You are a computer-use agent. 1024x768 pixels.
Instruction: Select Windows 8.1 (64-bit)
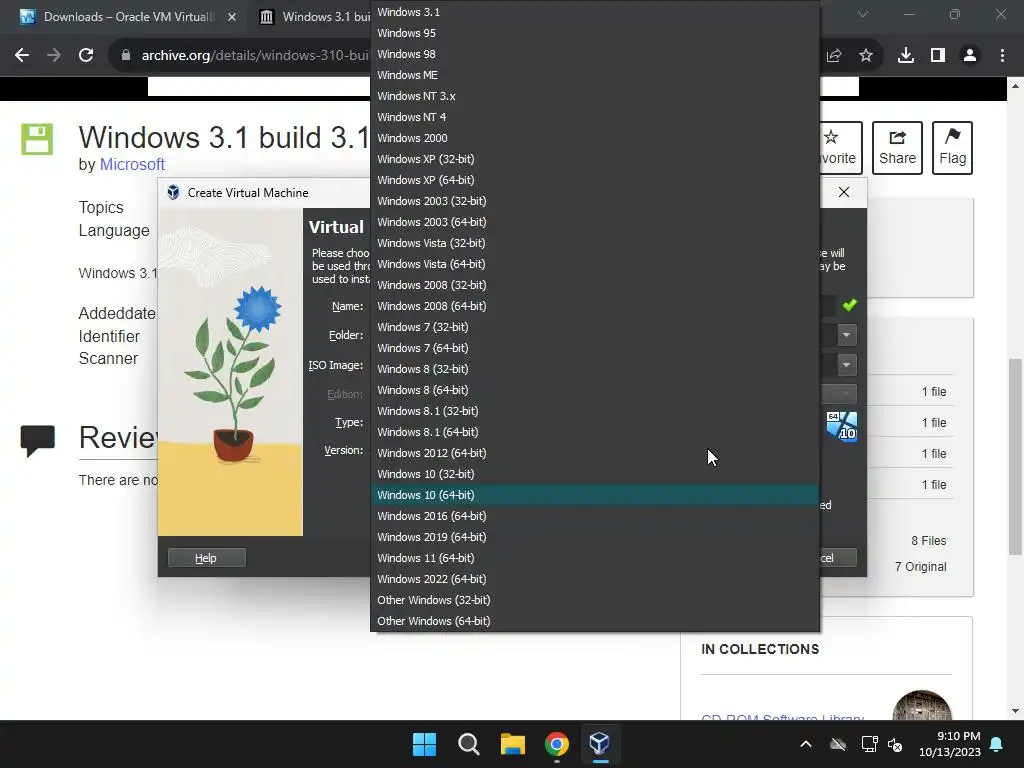tap(594, 432)
